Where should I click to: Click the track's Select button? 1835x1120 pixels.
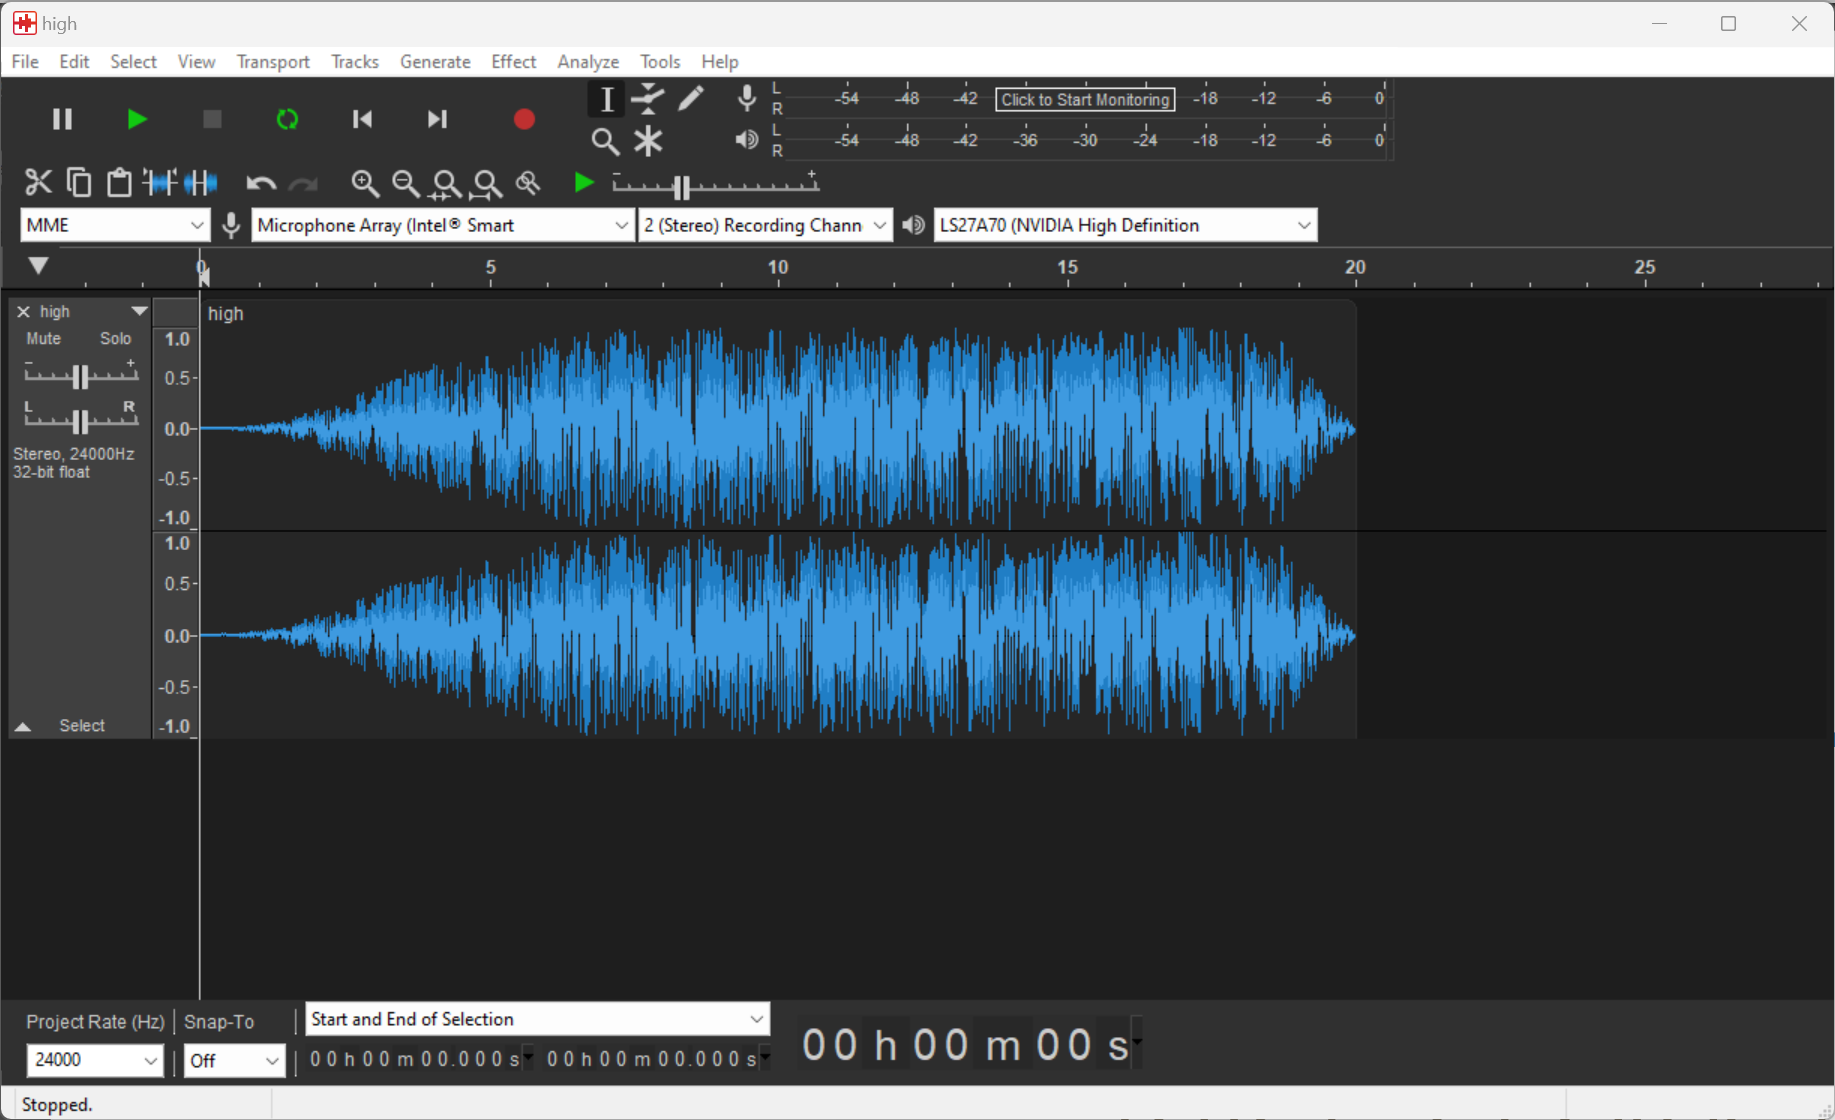point(82,726)
